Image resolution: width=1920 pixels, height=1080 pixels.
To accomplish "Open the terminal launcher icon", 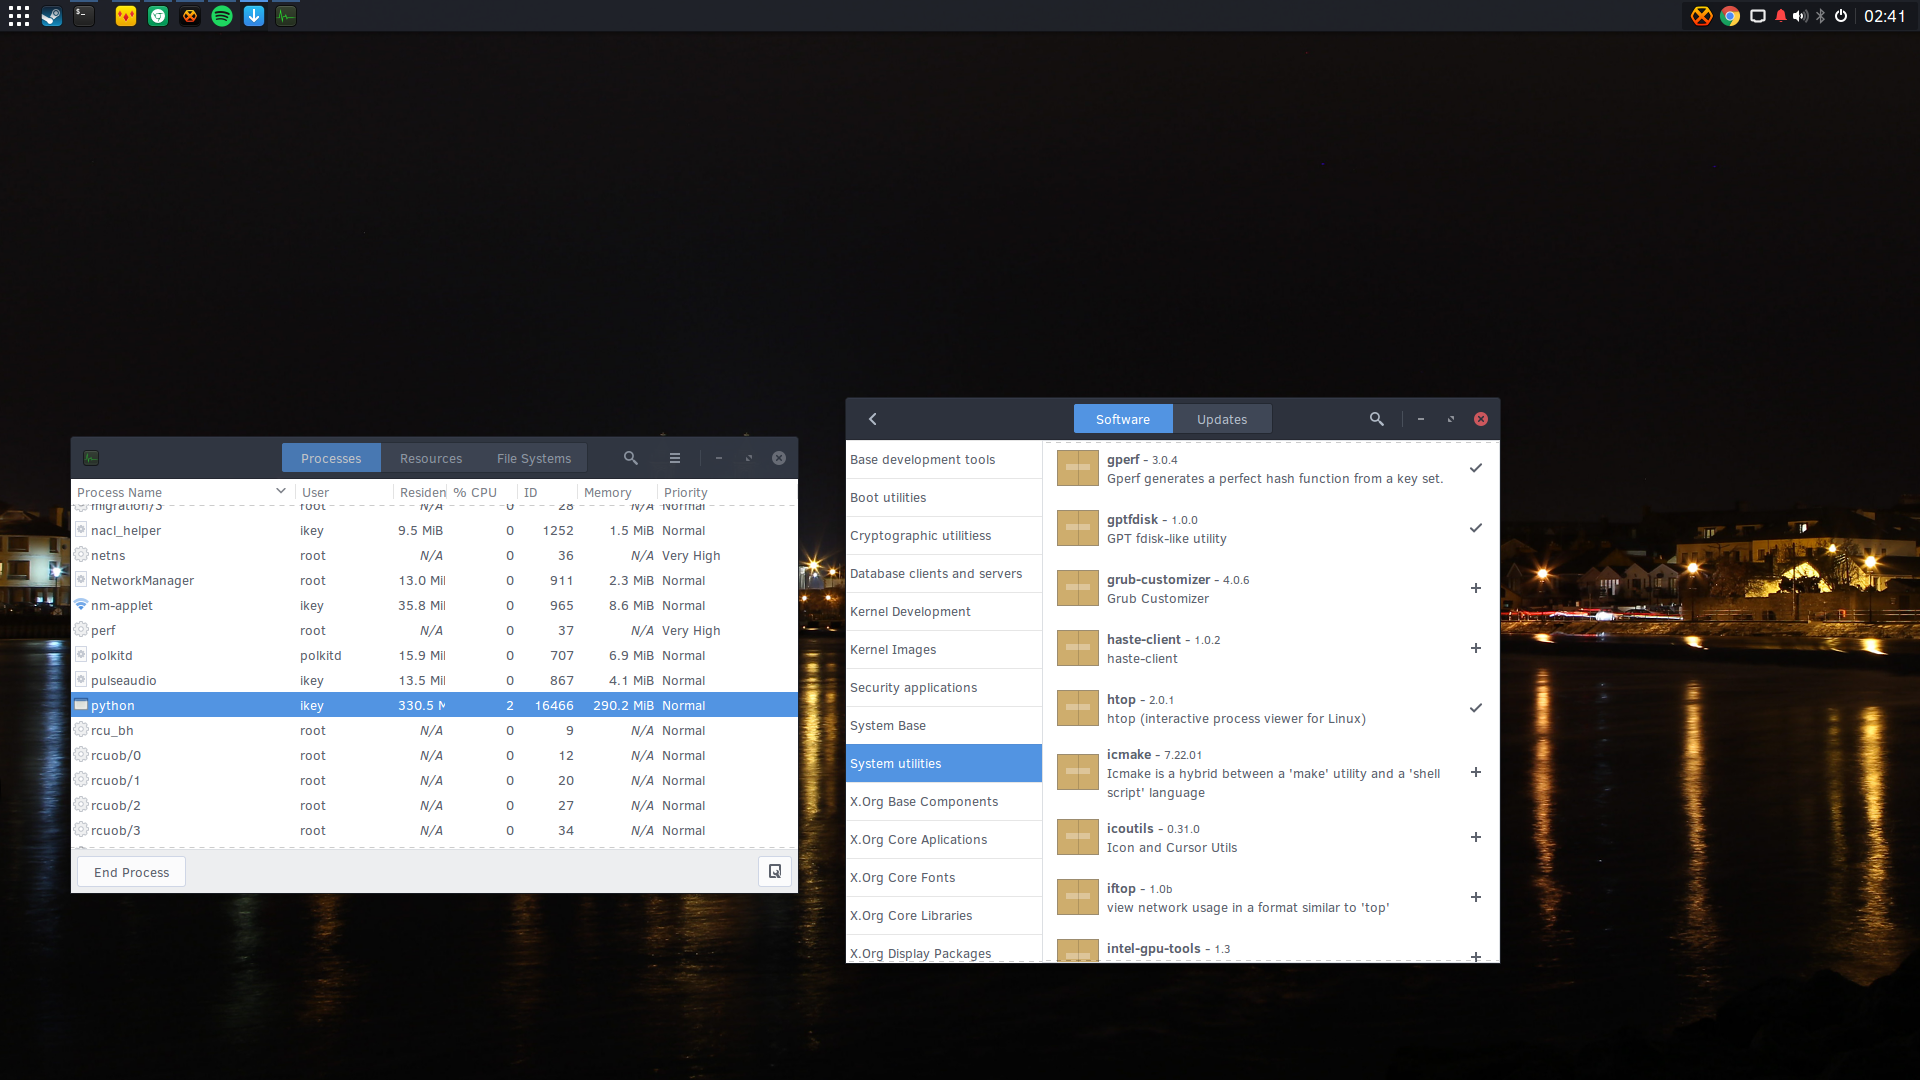I will pyautogui.click(x=84, y=16).
